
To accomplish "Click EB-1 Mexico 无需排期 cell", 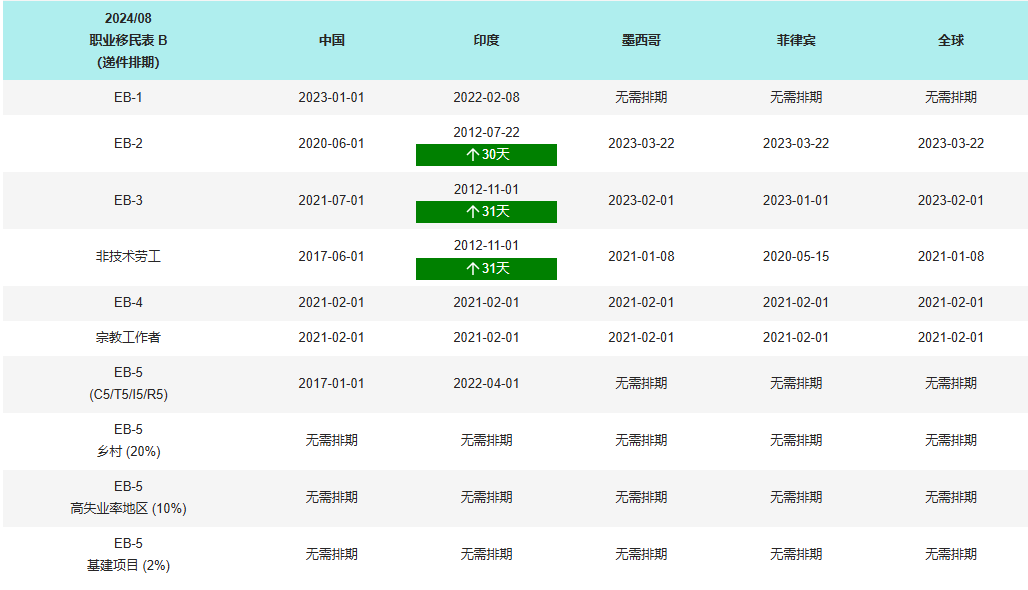I will tap(641, 97).
